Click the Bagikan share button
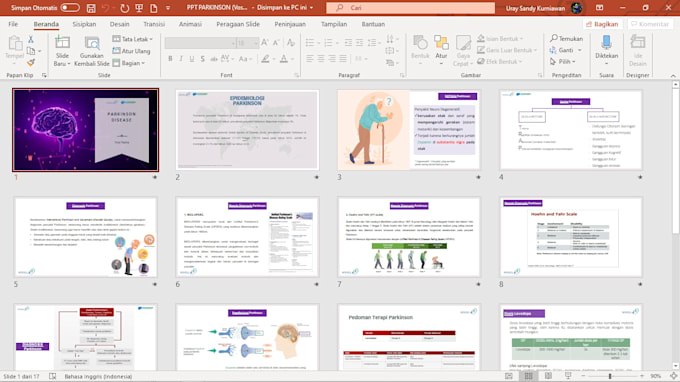Screen dimensions: 680x382 (x=602, y=24)
